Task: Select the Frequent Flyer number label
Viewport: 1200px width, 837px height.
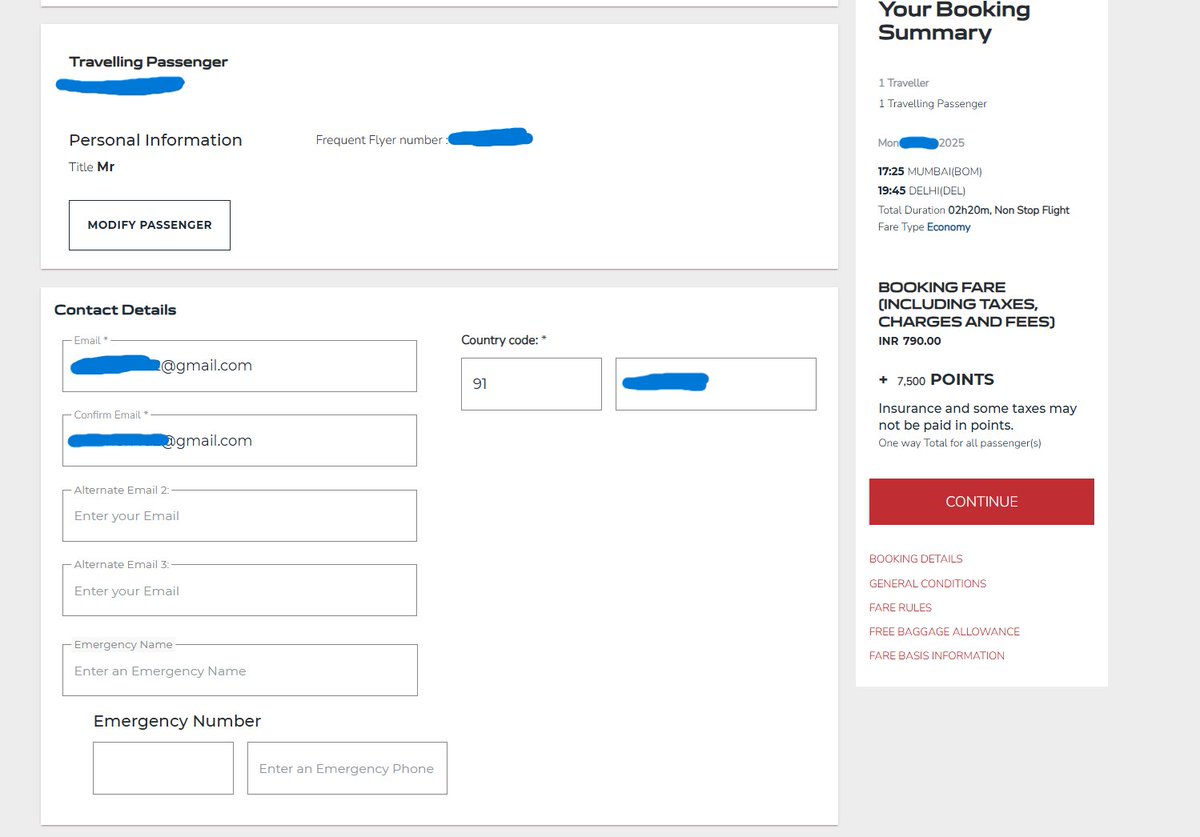Action: point(380,140)
